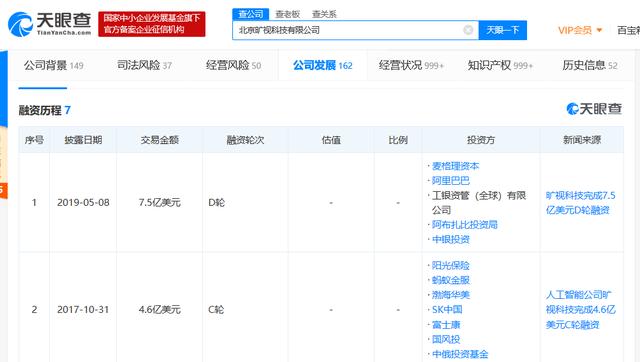Select the 查公司 search tab
Screen dimensions: 640x362
coord(251,14)
